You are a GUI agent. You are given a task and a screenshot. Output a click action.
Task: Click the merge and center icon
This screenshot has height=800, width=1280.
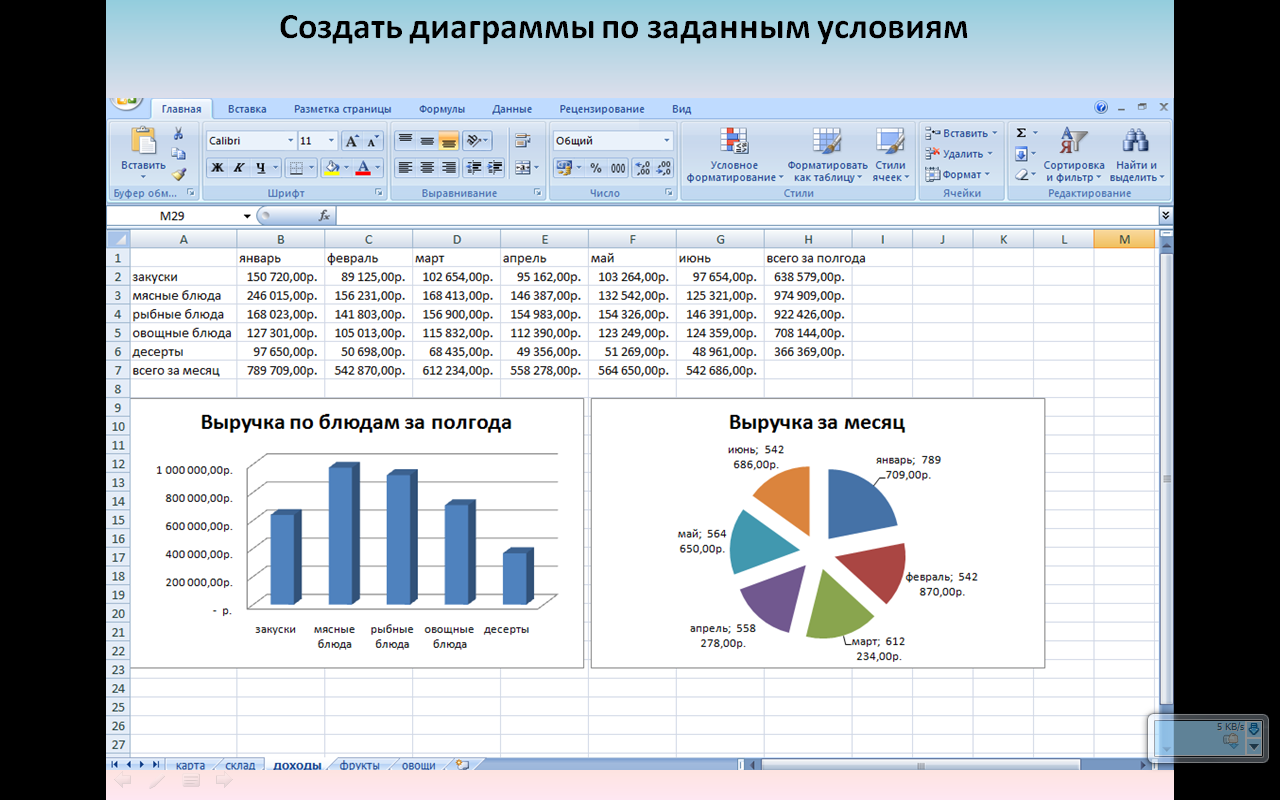coord(523,168)
